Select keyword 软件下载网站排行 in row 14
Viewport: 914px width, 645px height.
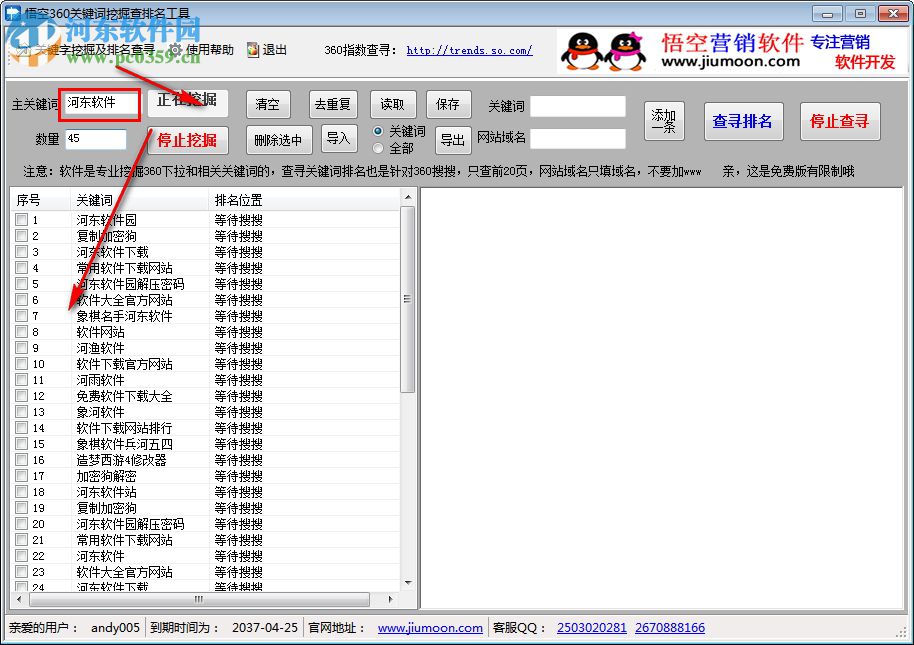pos(124,428)
